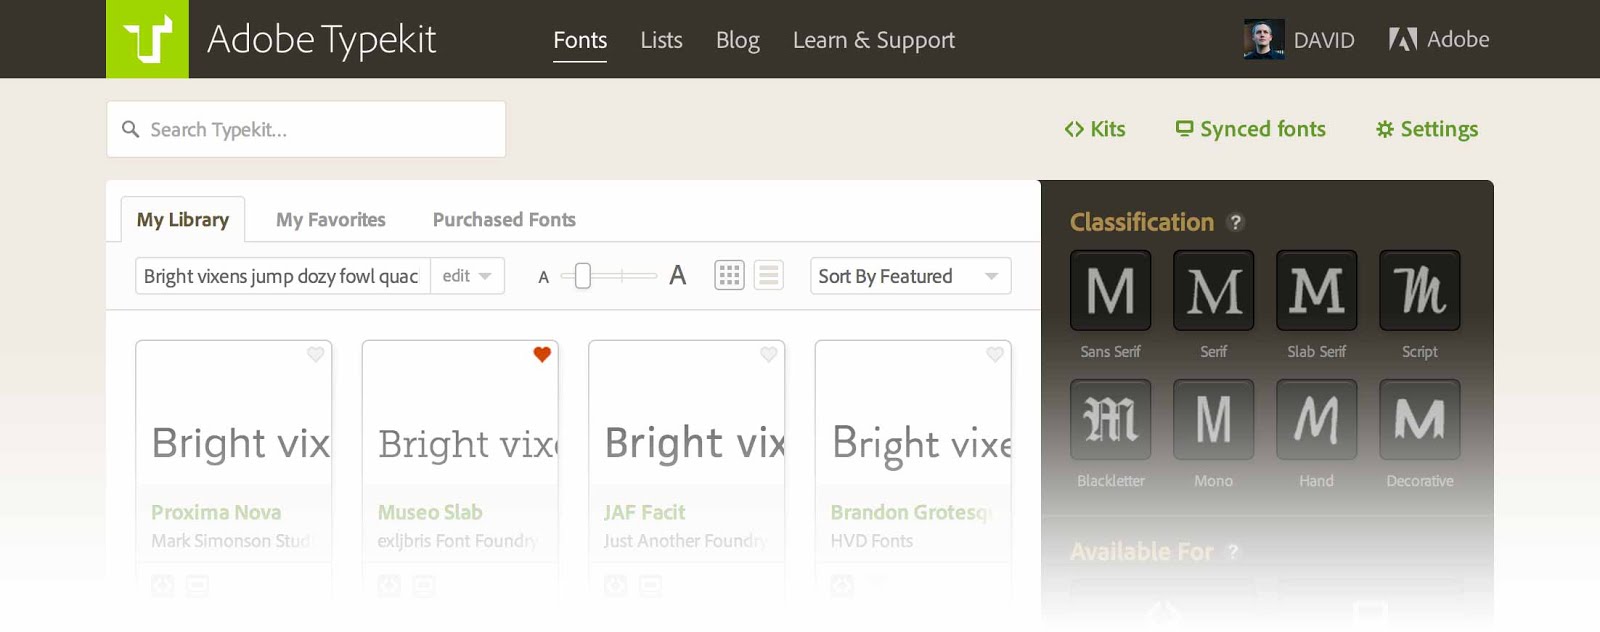This screenshot has width=1600, height=632.
Task: Open the Synced fonts link
Action: click(1250, 129)
